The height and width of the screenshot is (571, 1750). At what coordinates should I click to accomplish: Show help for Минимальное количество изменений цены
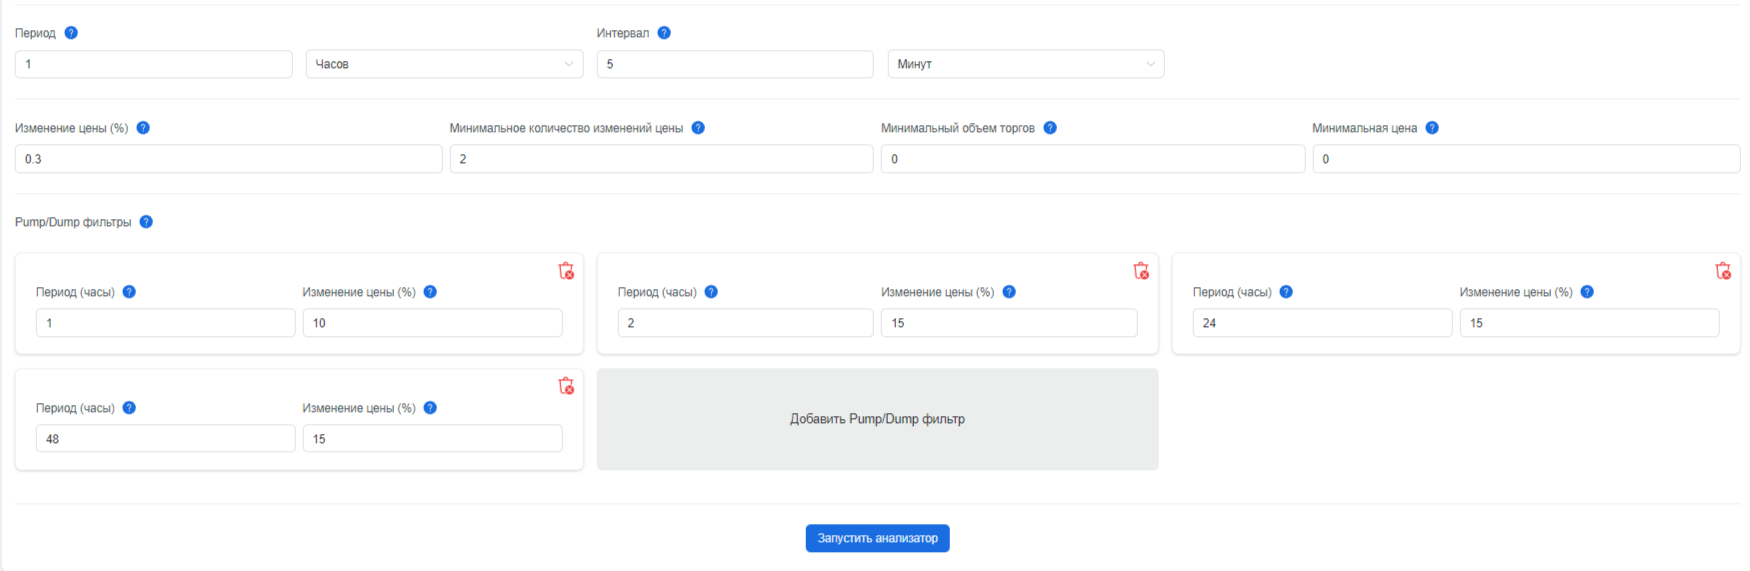698,128
